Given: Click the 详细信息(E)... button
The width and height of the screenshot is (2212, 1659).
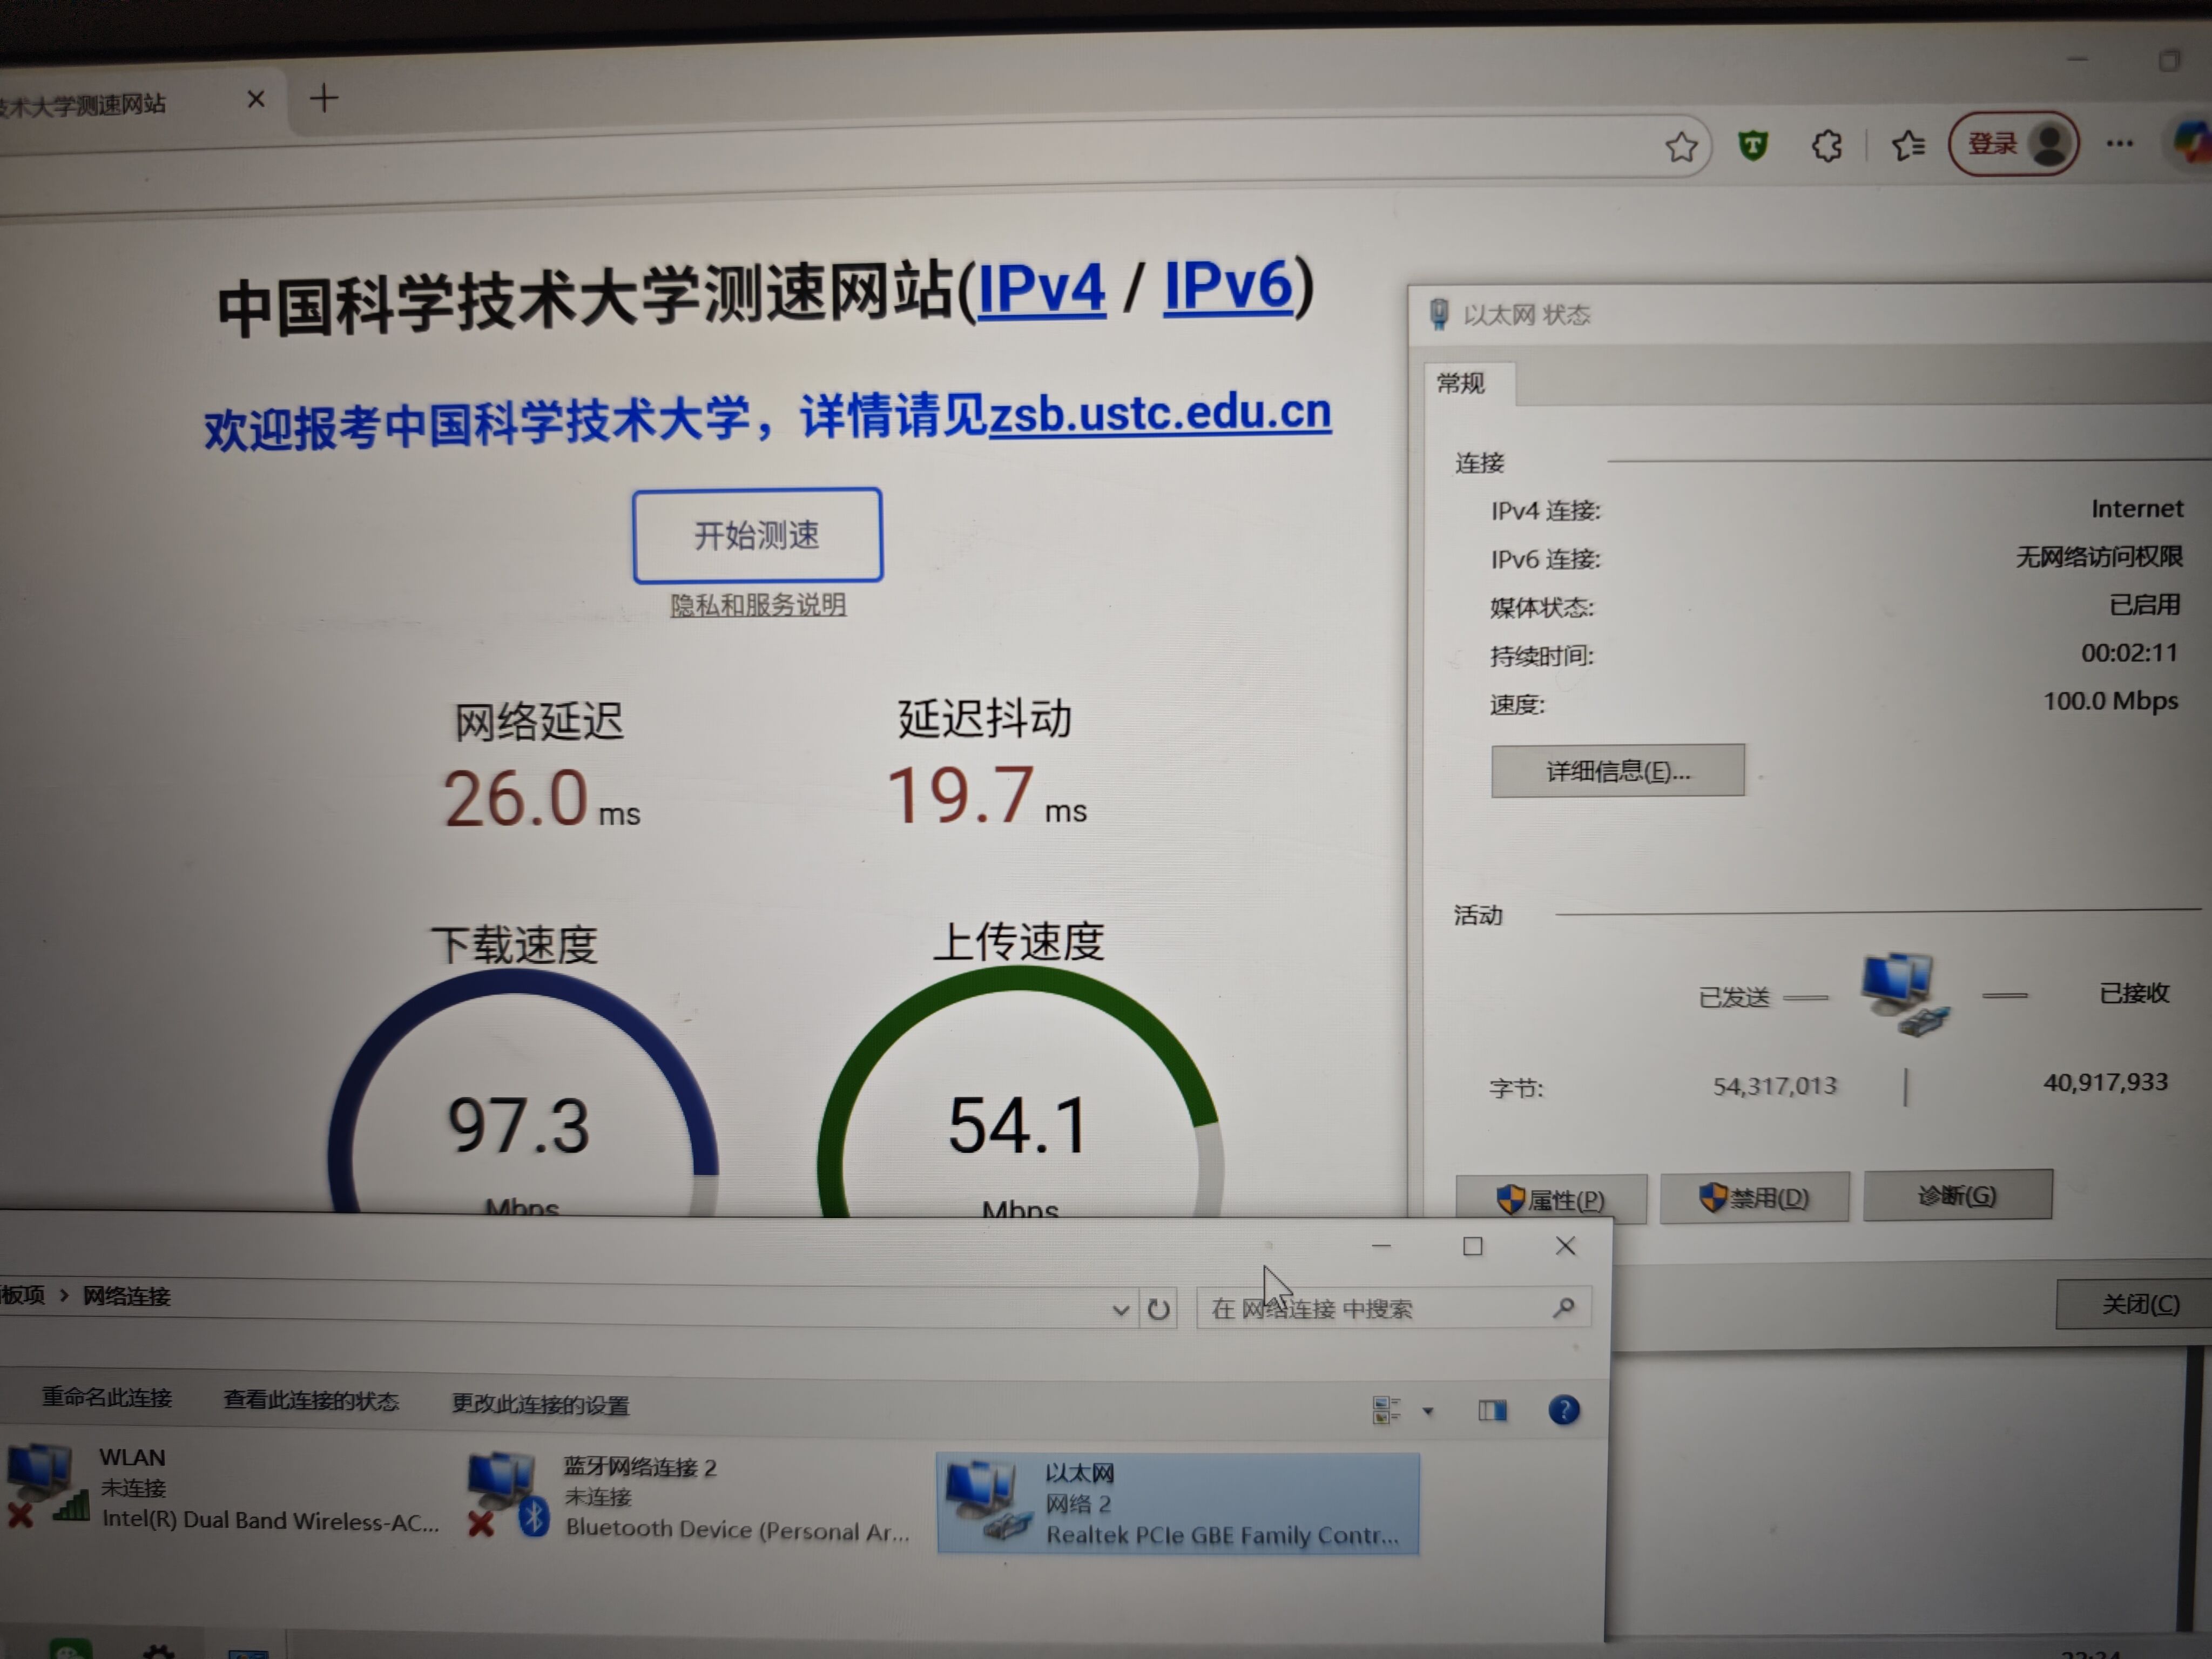Looking at the screenshot, I should point(1617,771).
